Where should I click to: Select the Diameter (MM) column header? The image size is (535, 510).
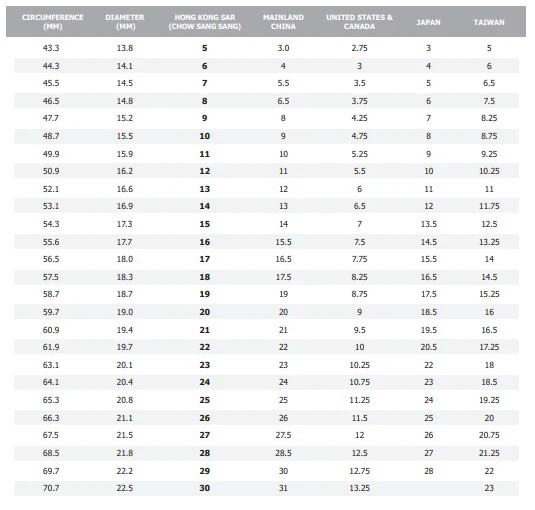[x=125, y=22]
